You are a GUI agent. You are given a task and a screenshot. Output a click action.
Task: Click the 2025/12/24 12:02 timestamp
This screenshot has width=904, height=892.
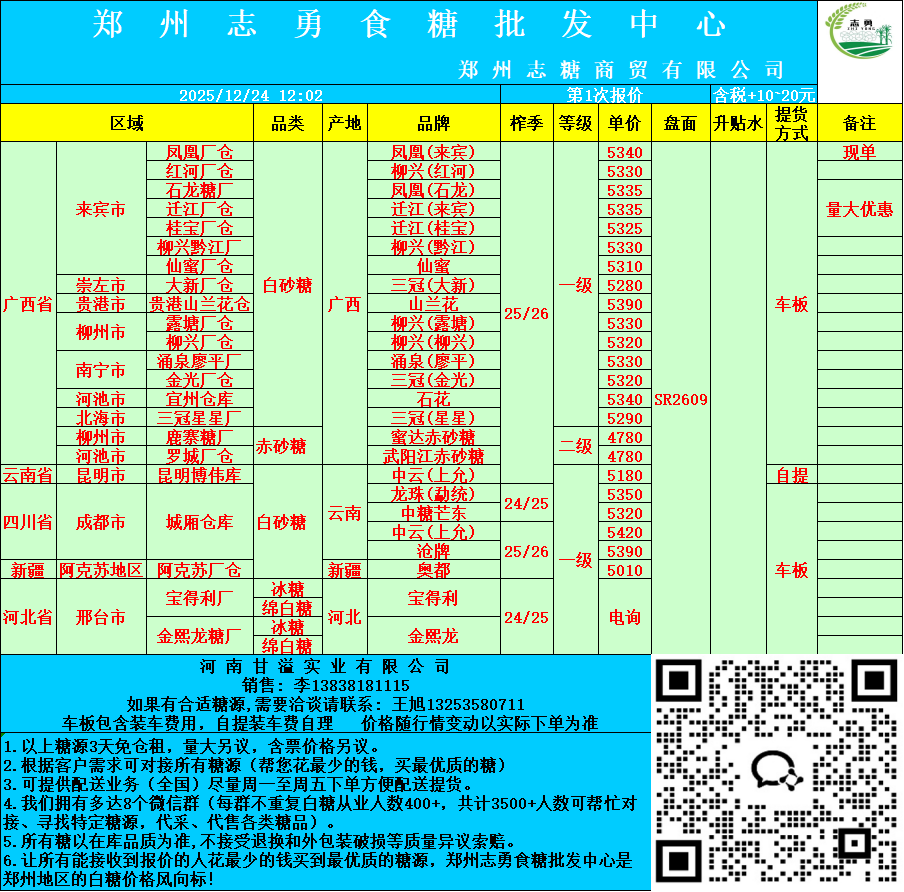coord(250,95)
